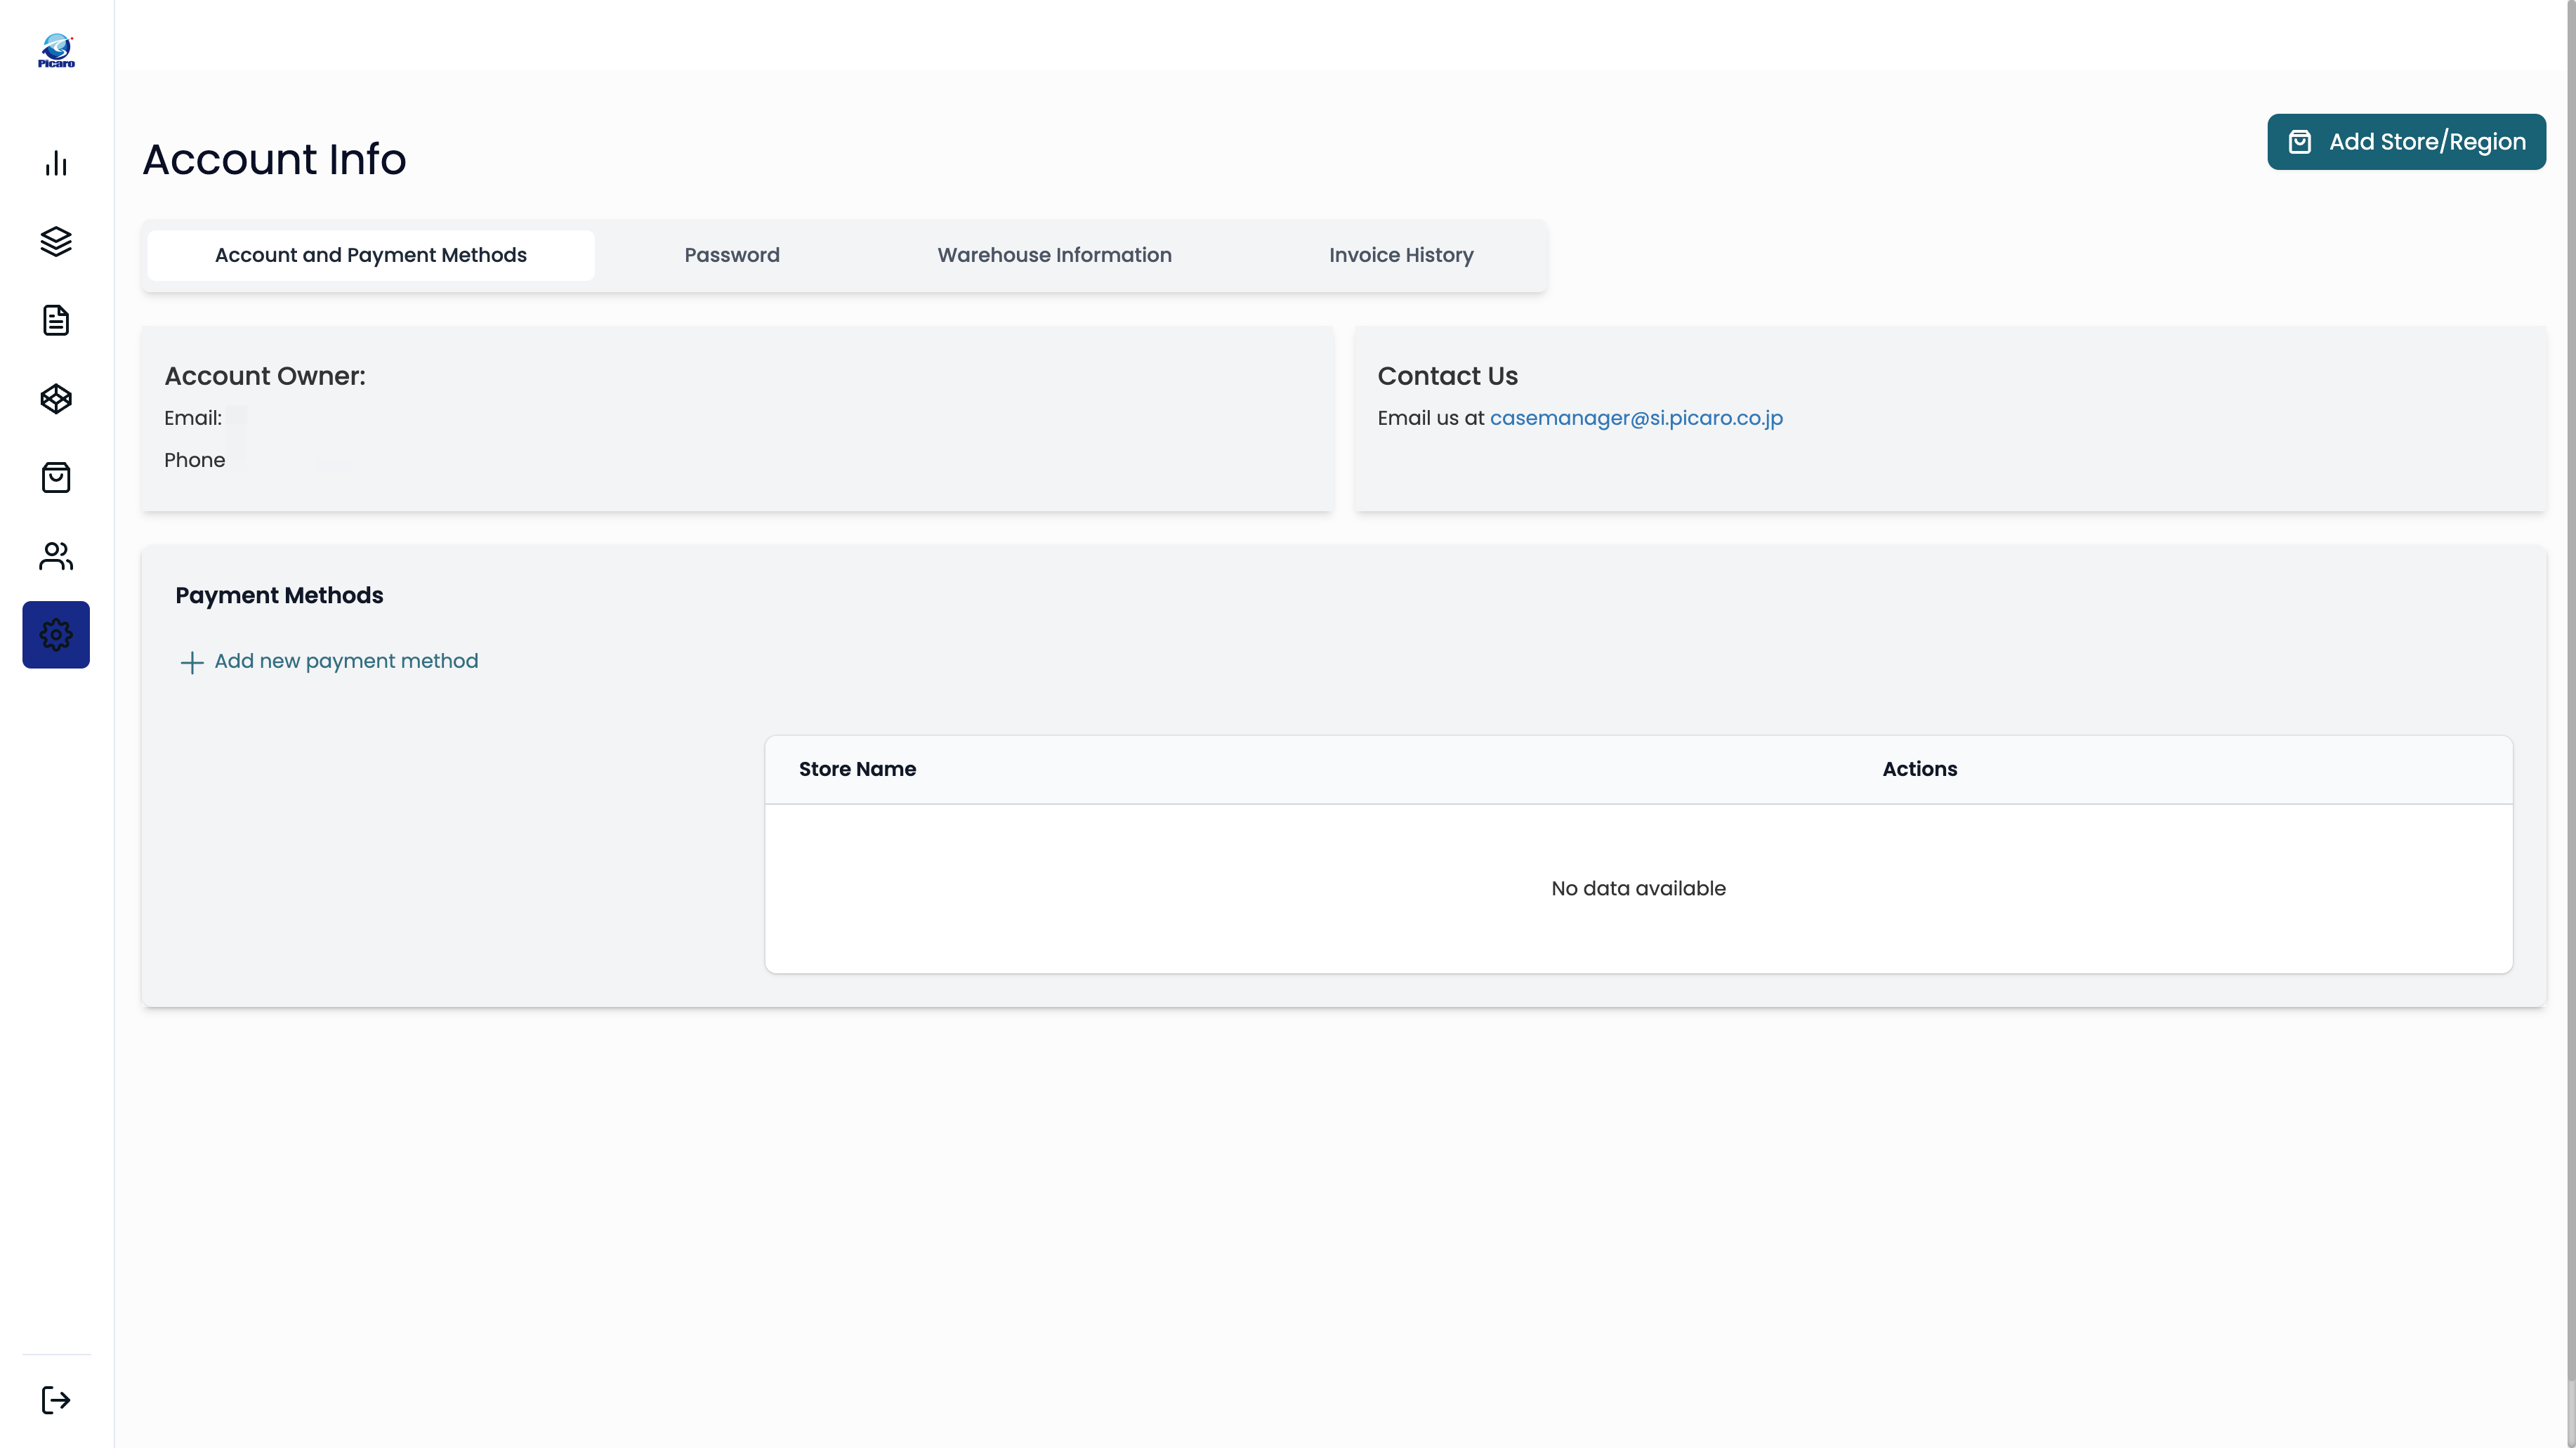Click the Contact Us heading
The width and height of the screenshot is (2576, 1448).
point(1447,376)
